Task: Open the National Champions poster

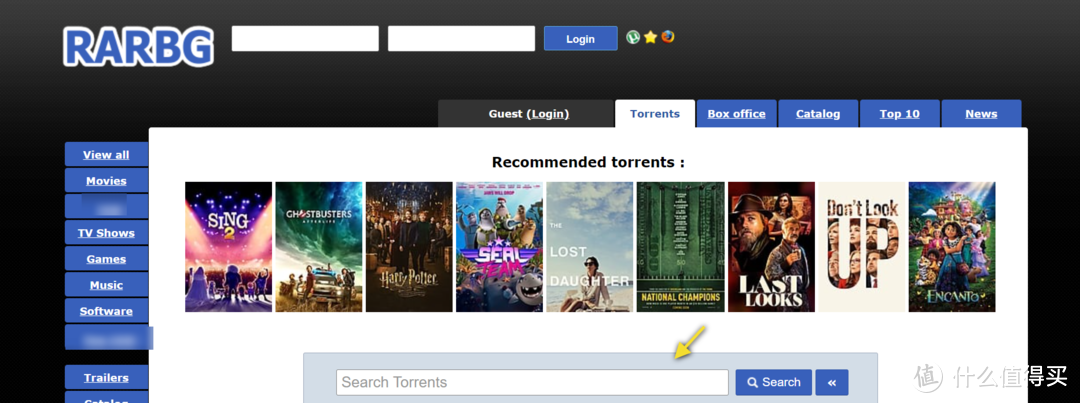Action: point(681,247)
